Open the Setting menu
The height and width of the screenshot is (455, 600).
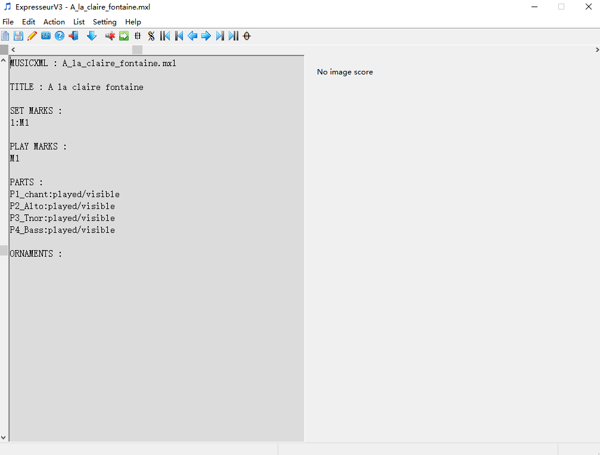[x=104, y=21]
